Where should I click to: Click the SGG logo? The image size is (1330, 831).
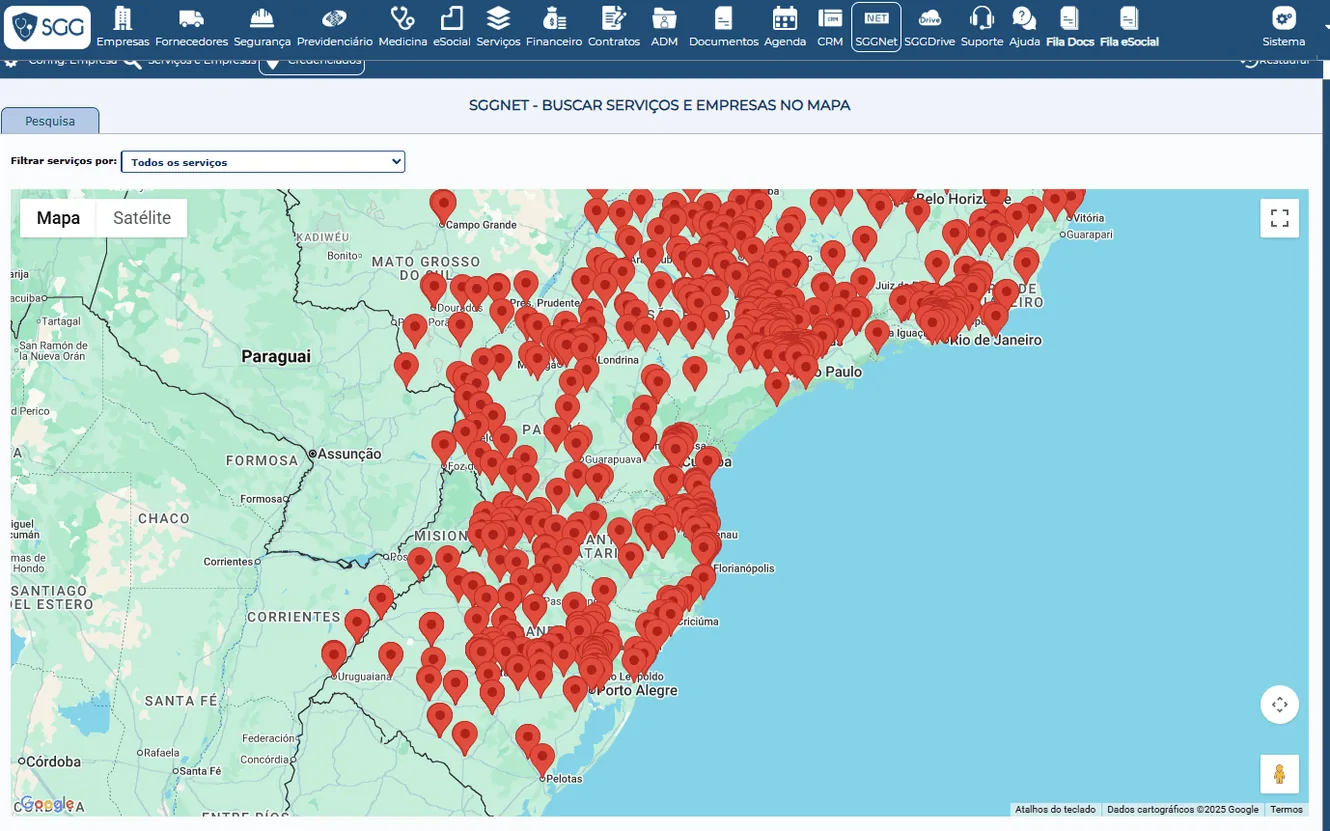tap(47, 27)
